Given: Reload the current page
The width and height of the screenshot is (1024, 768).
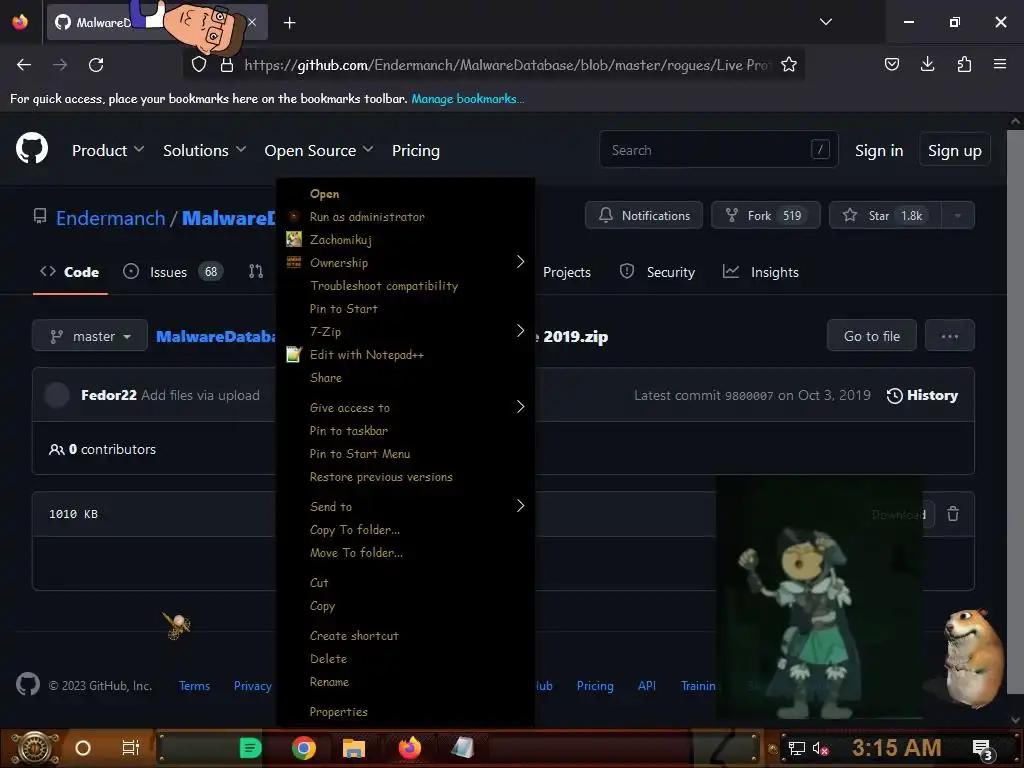Looking at the screenshot, I should 96,65.
